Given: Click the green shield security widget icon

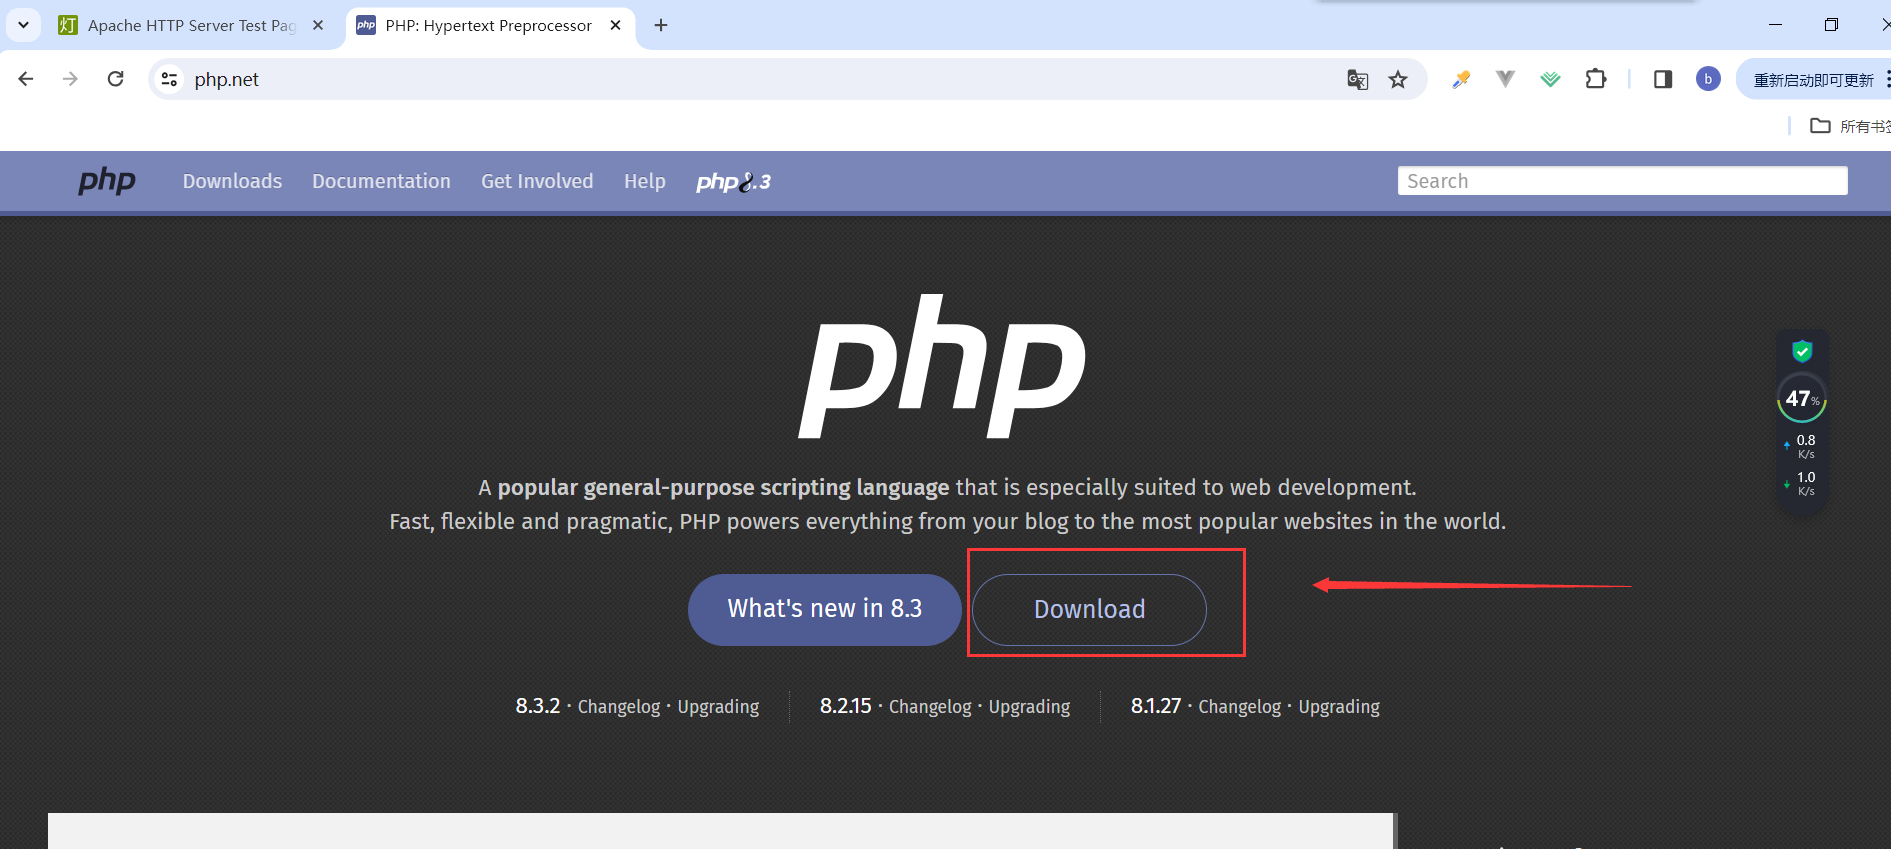Looking at the screenshot, I should pos(1802,351).
